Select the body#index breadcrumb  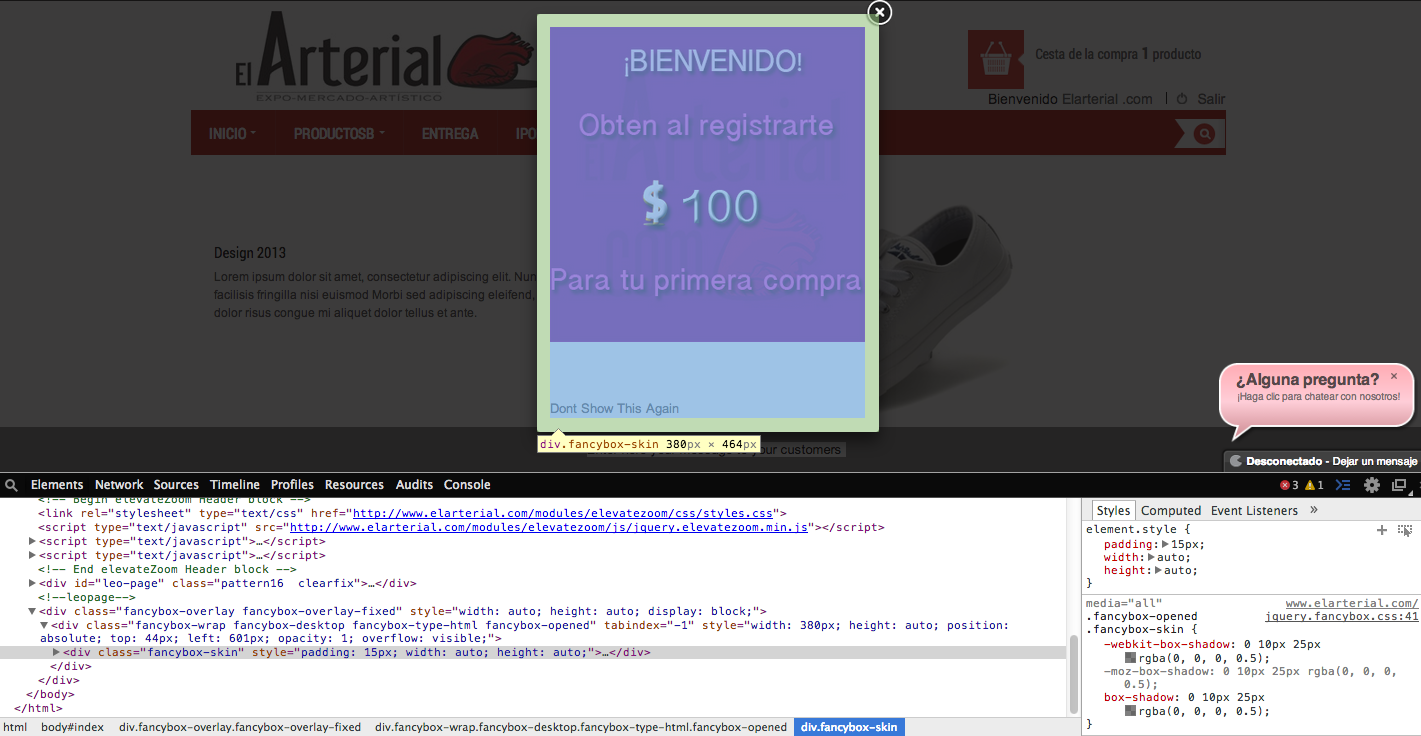tap(72, 727)
